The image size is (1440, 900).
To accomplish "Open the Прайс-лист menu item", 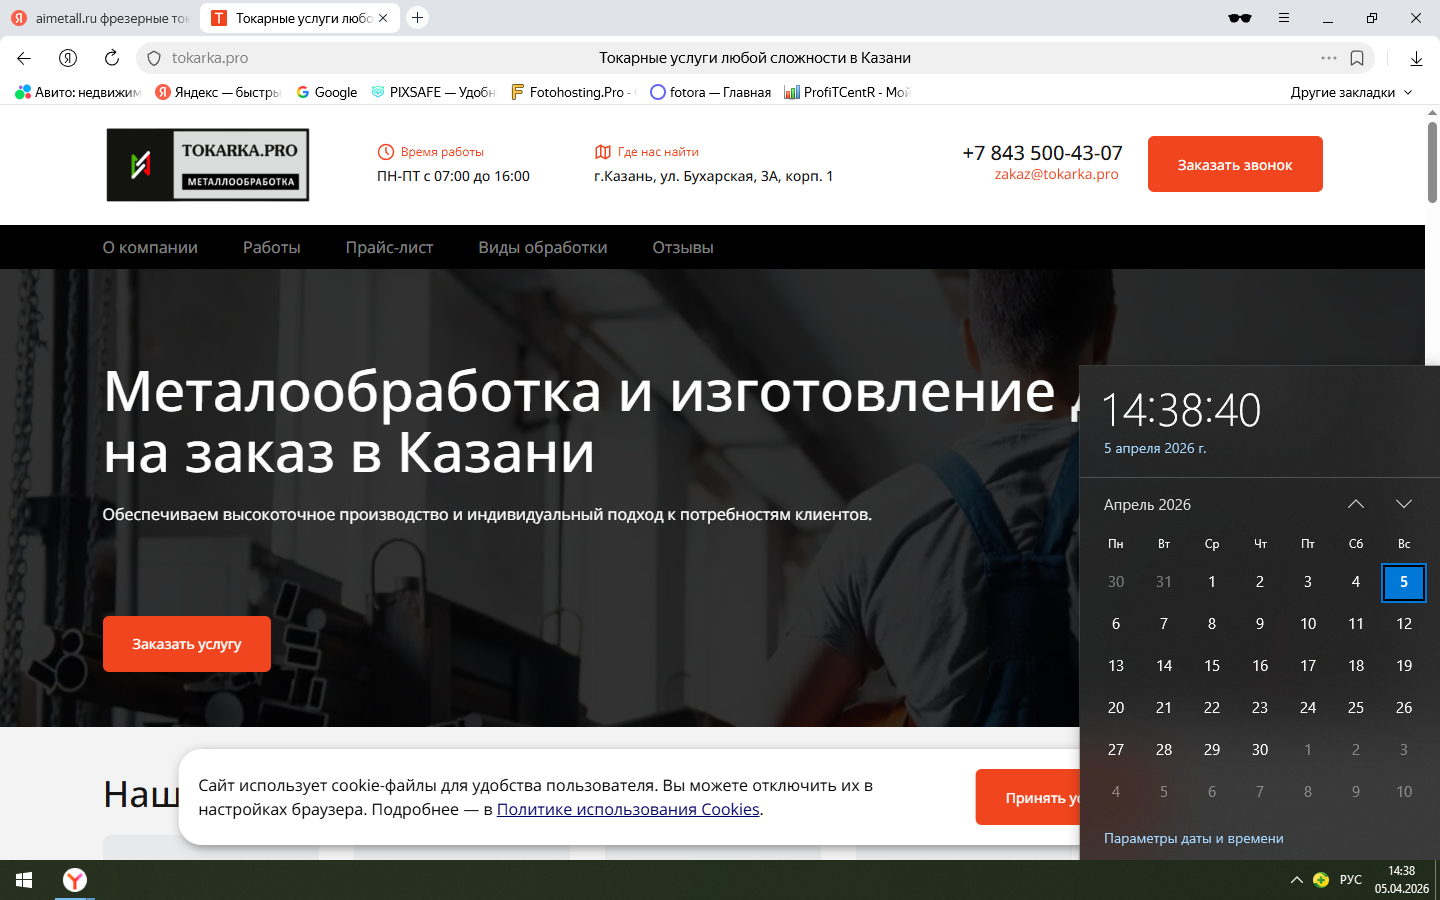I will 389,247.
